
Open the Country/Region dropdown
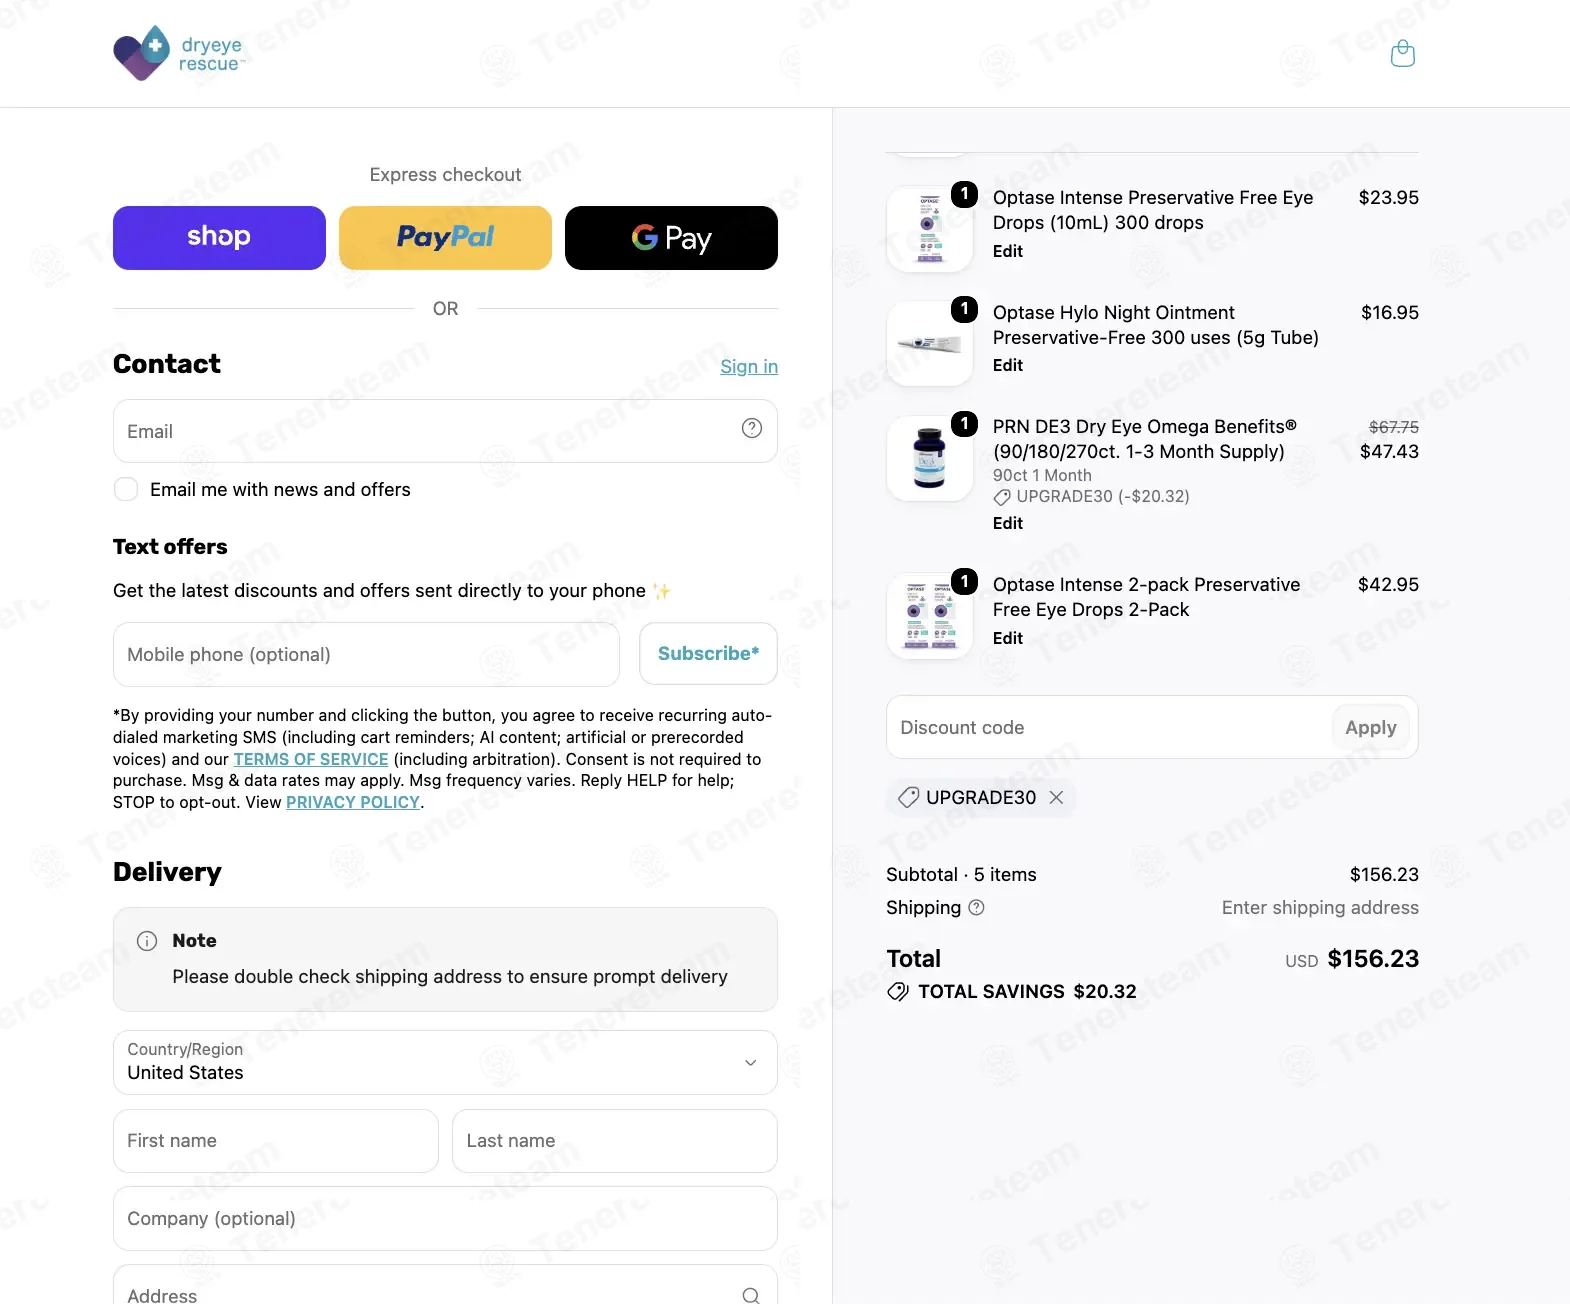[x=445, y=1062]
